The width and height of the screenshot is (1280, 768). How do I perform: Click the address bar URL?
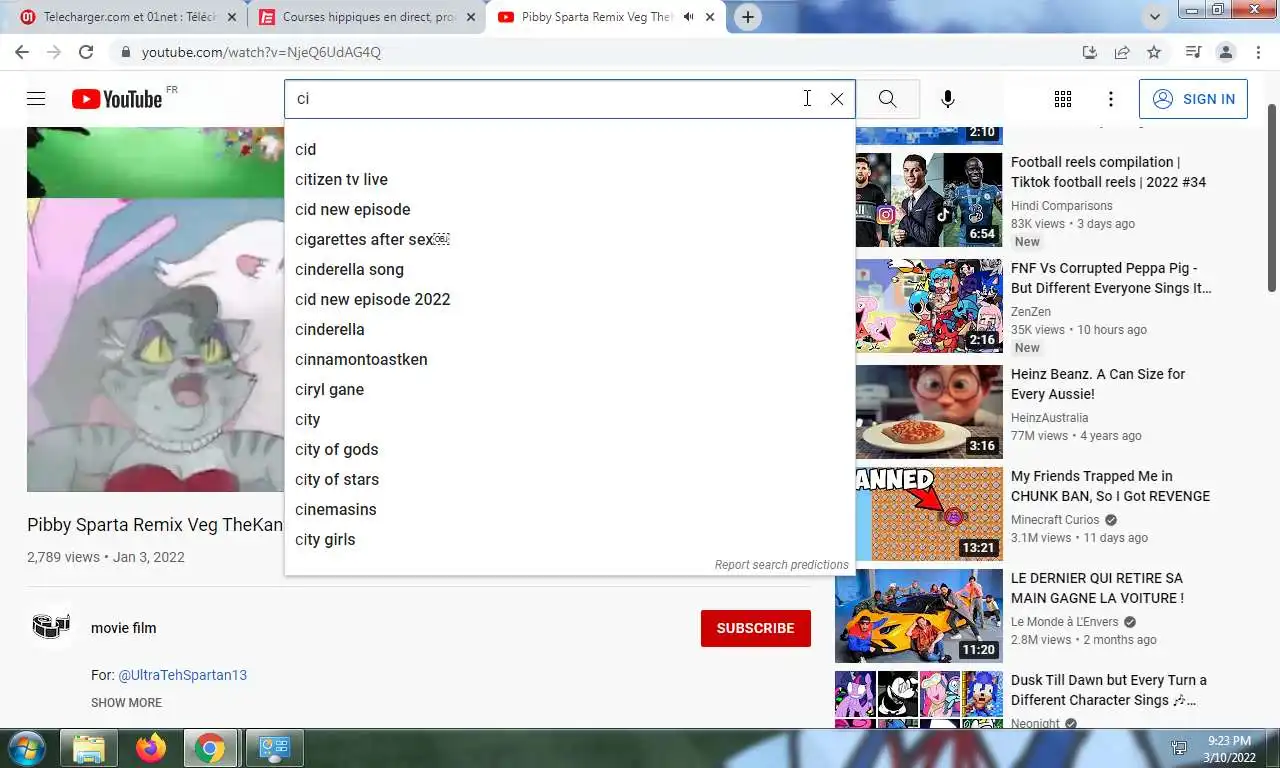pos(261,52)
